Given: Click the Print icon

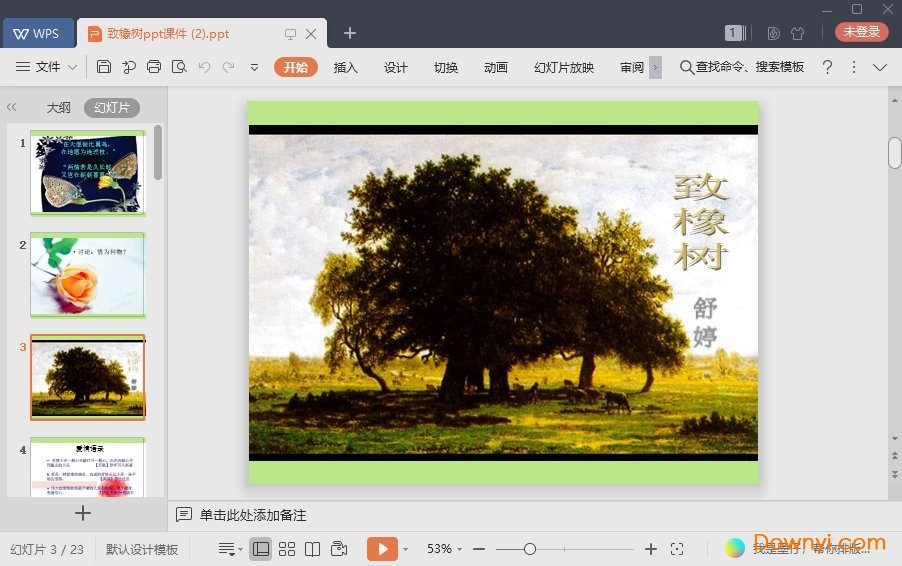Looking at the screenshot, I should click(154, 67).
